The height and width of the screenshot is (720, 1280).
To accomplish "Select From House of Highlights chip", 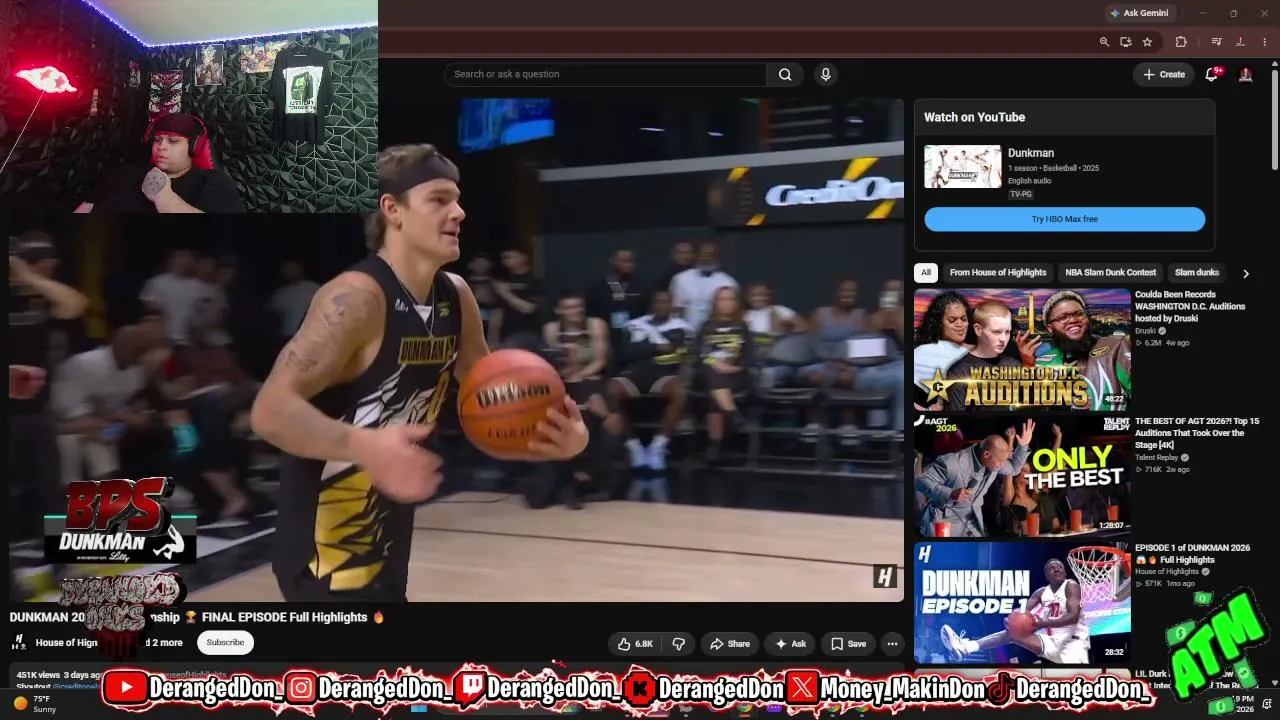I will (998, 272).
